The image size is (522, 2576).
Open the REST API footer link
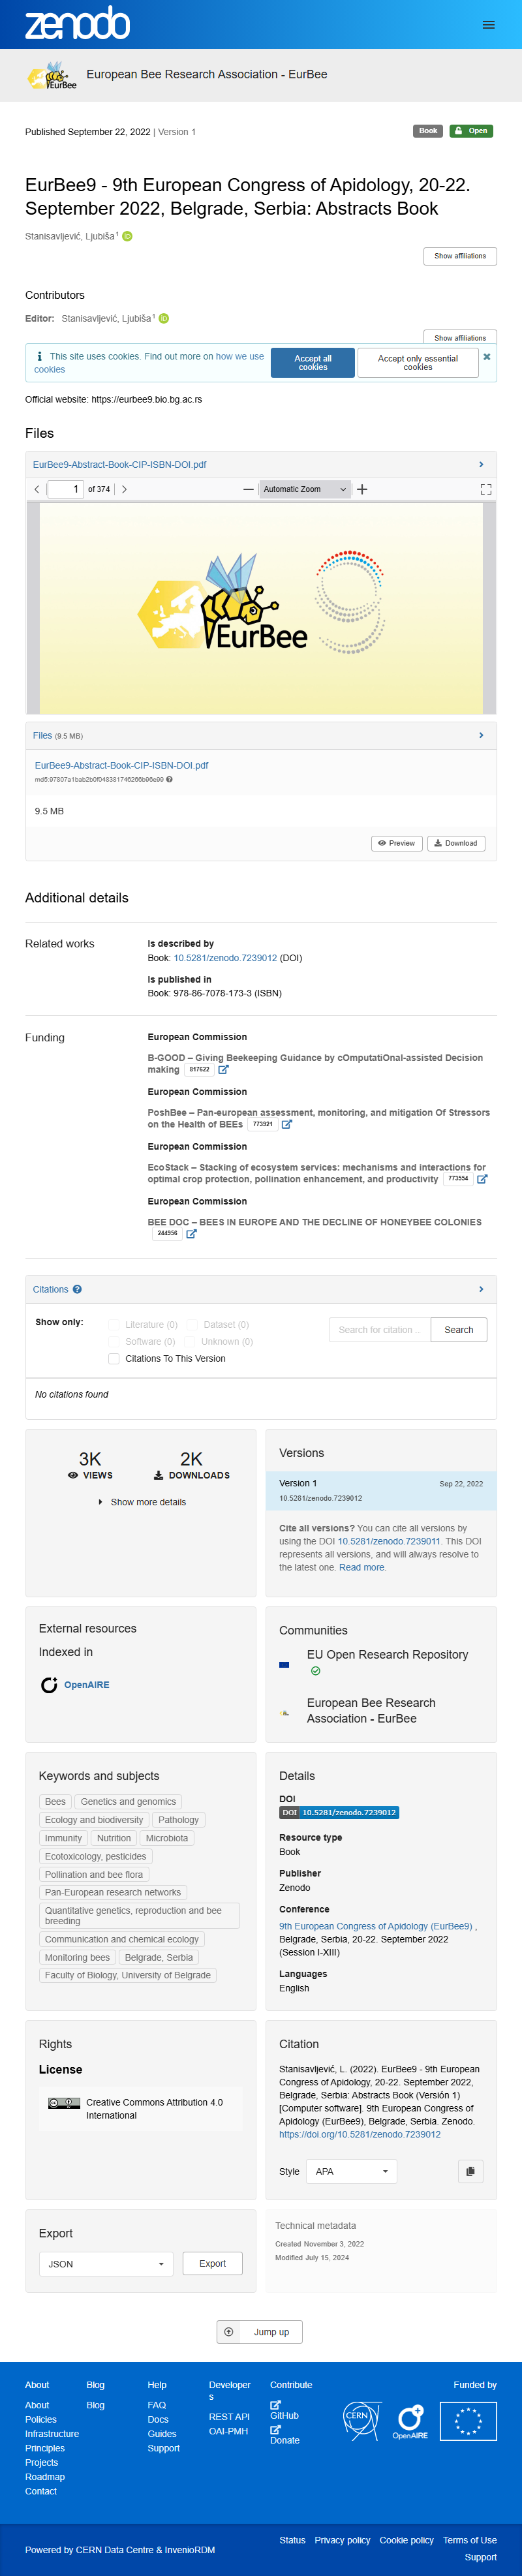[x=229, y=2416]
